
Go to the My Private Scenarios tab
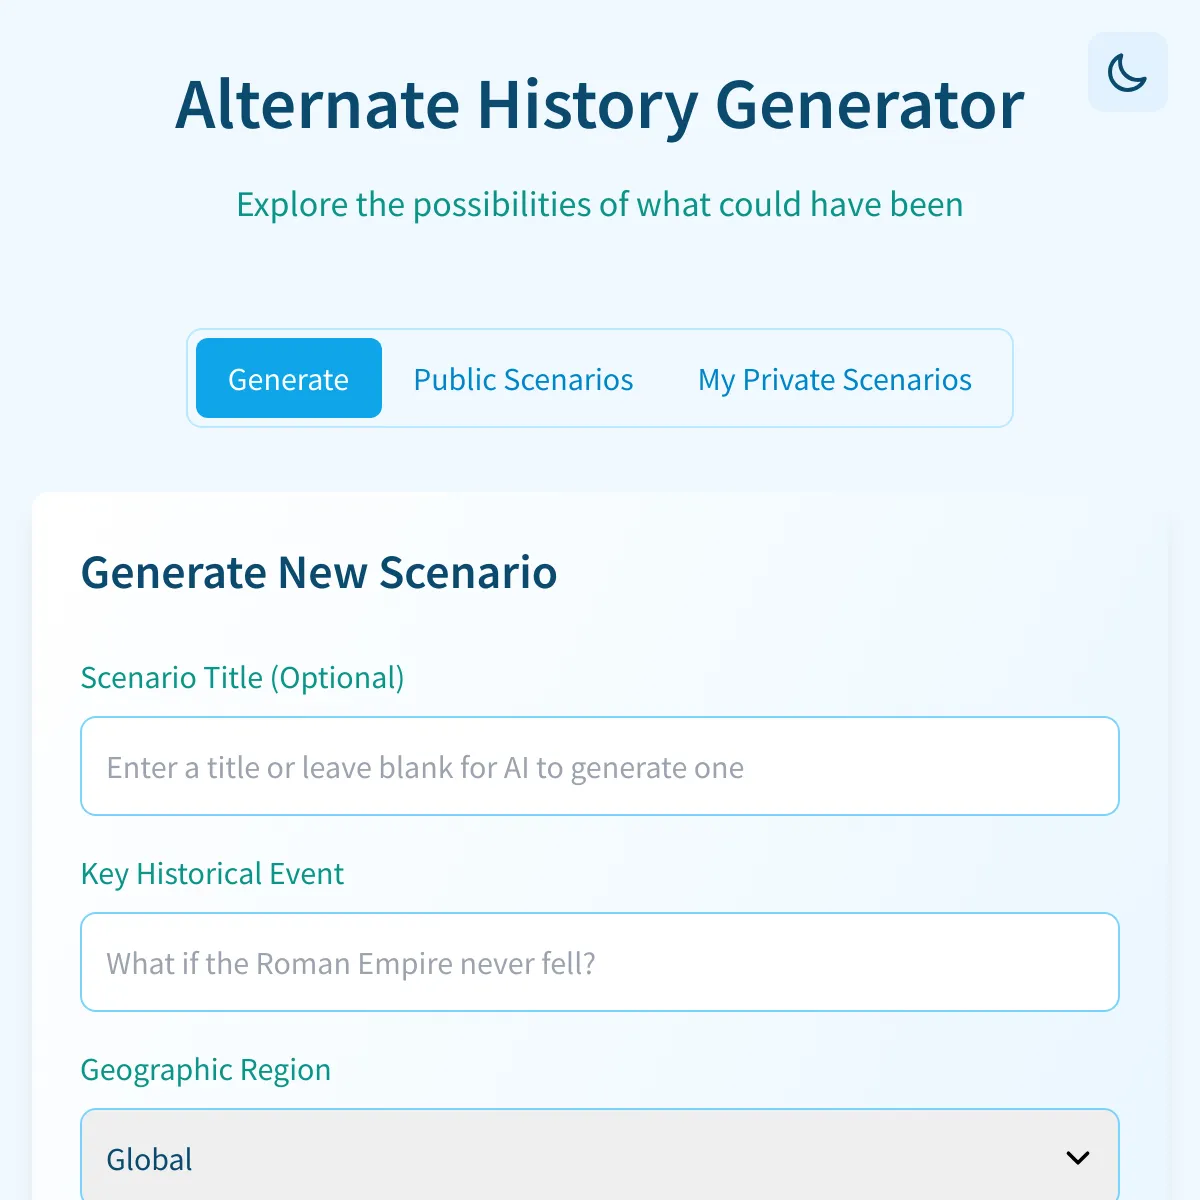tap(835, 378)
